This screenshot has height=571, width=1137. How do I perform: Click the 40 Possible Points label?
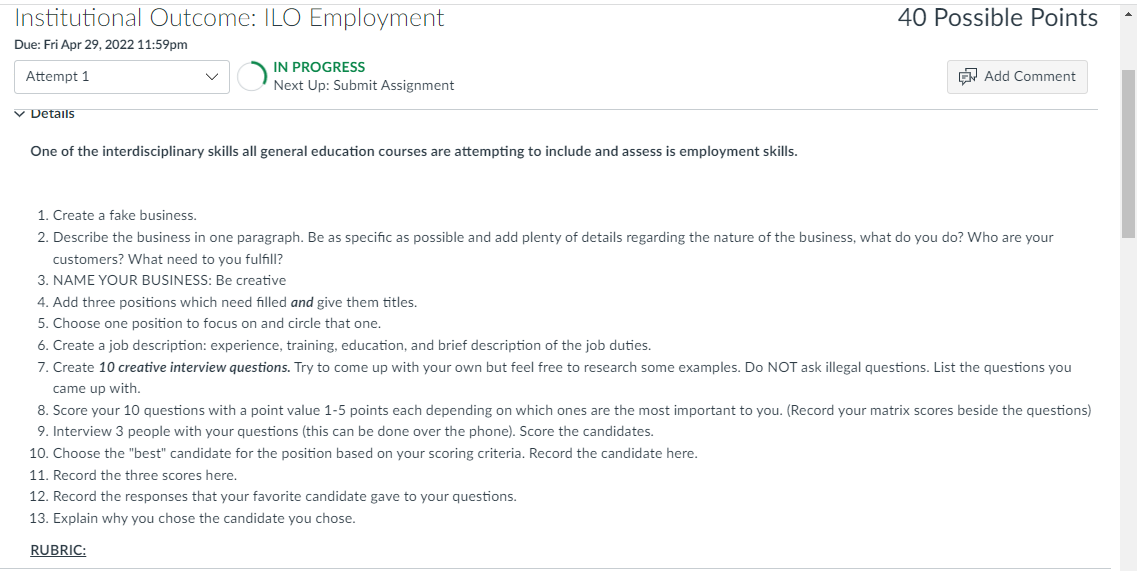(x=998, y=17)
